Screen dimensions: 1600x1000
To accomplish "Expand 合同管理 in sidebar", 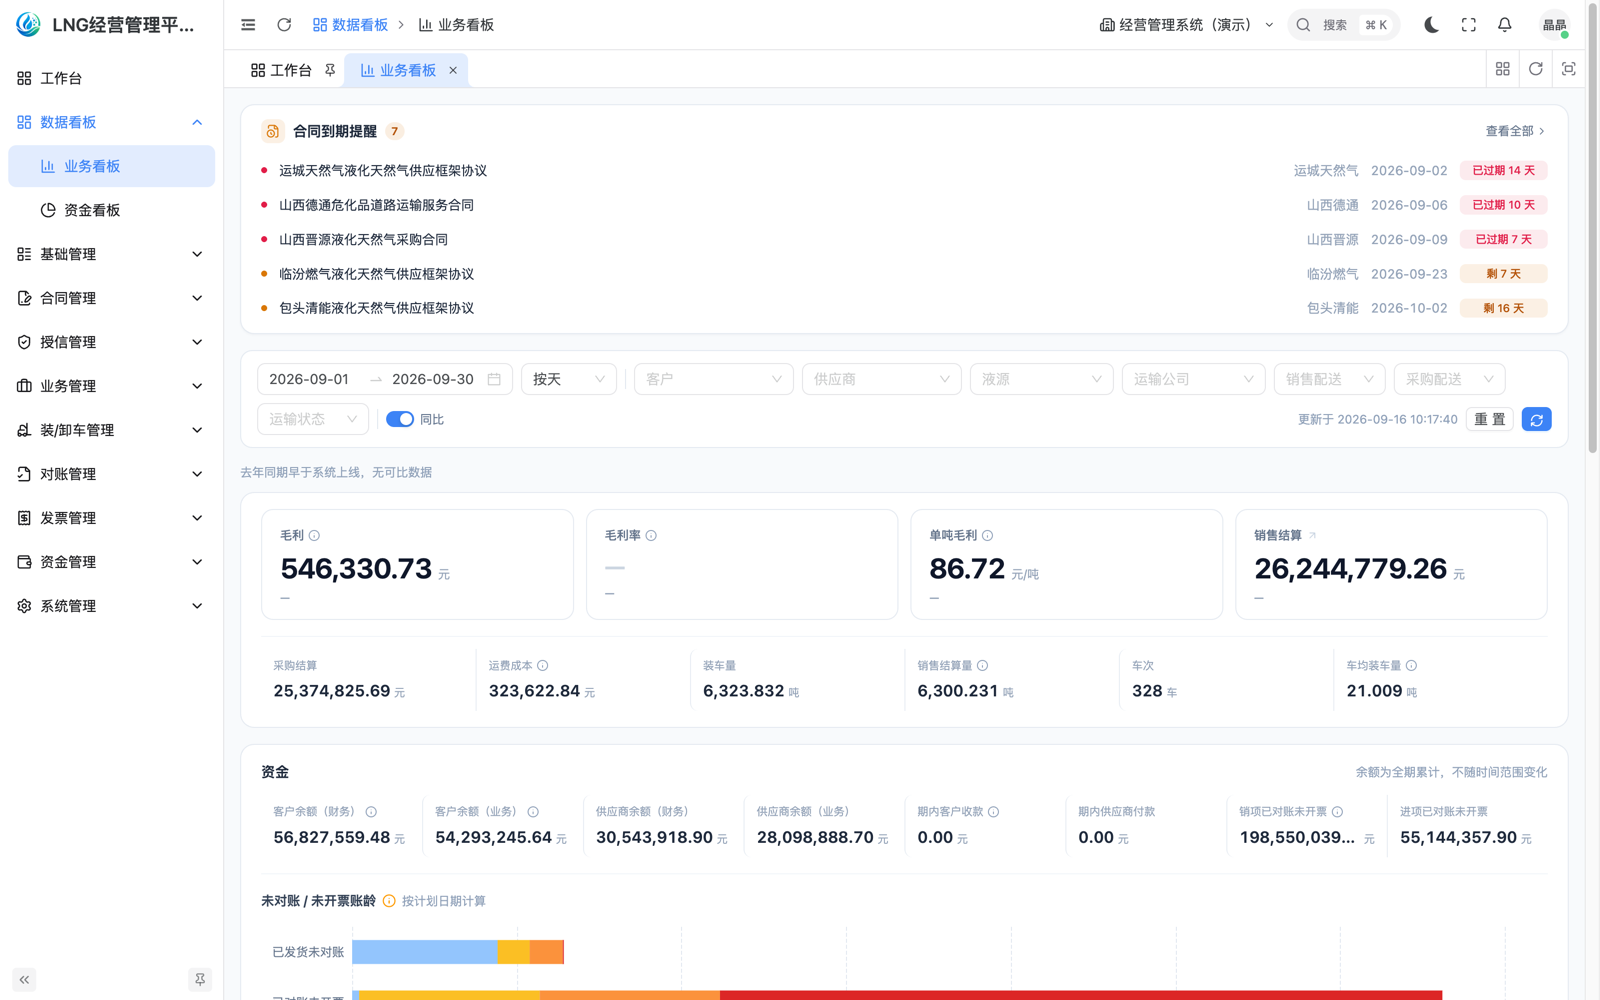I will [x=111, y=298].
